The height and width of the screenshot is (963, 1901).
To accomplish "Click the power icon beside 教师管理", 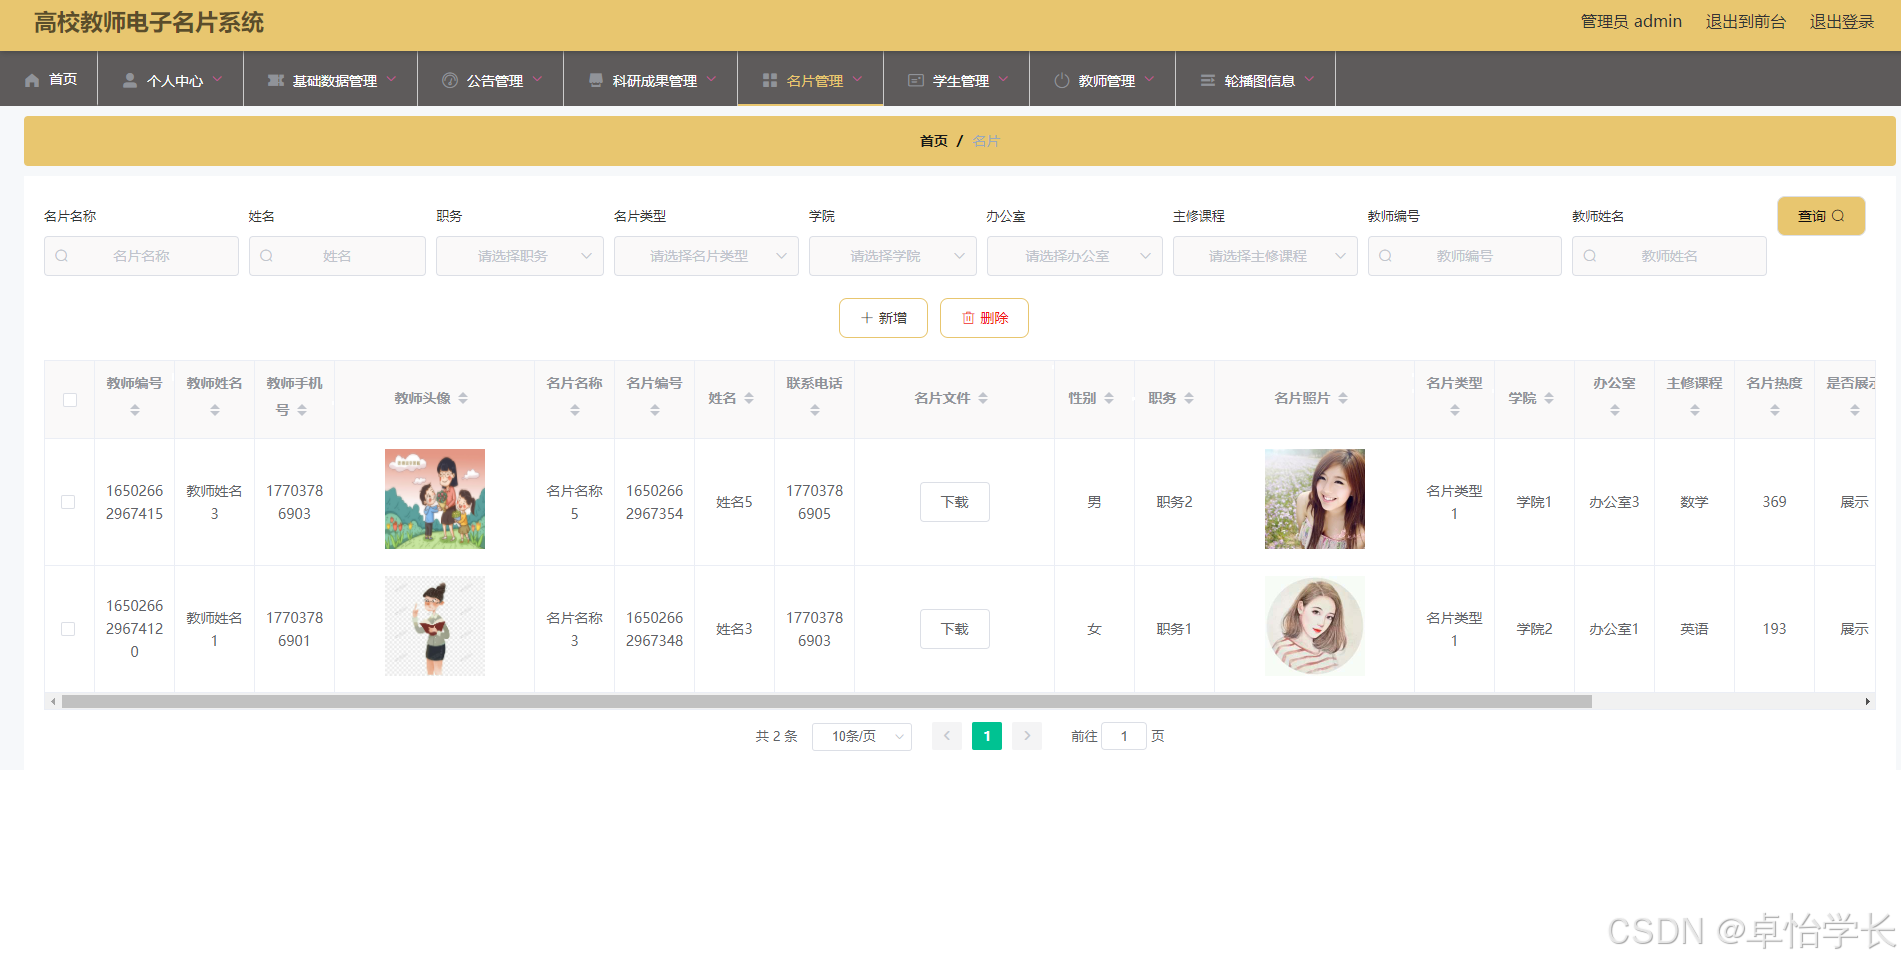I will click(x=1062, y=80).
